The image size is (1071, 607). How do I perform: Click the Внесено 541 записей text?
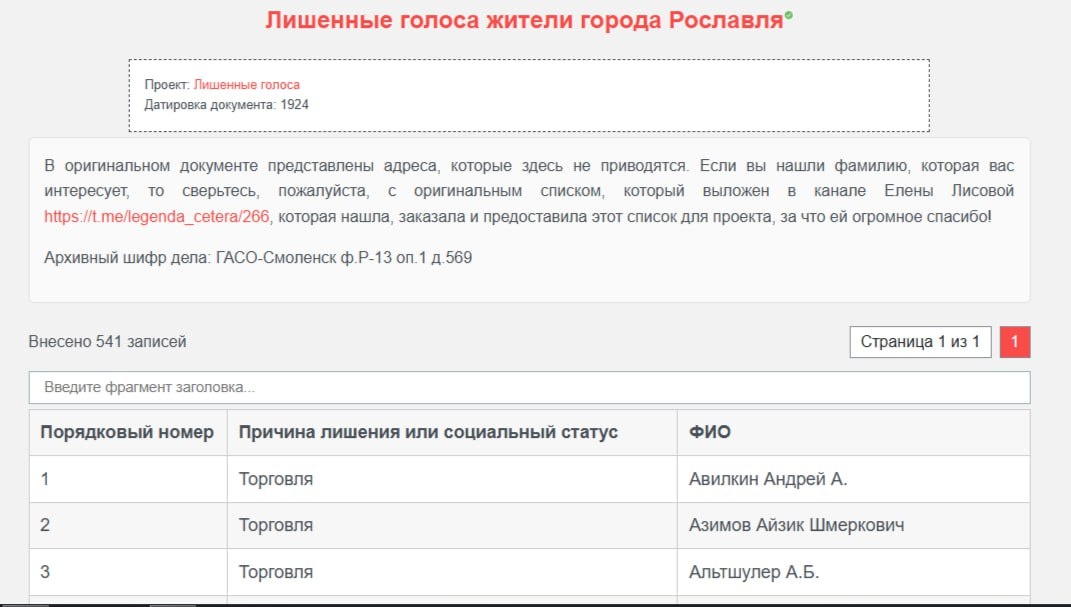point(107,341)
